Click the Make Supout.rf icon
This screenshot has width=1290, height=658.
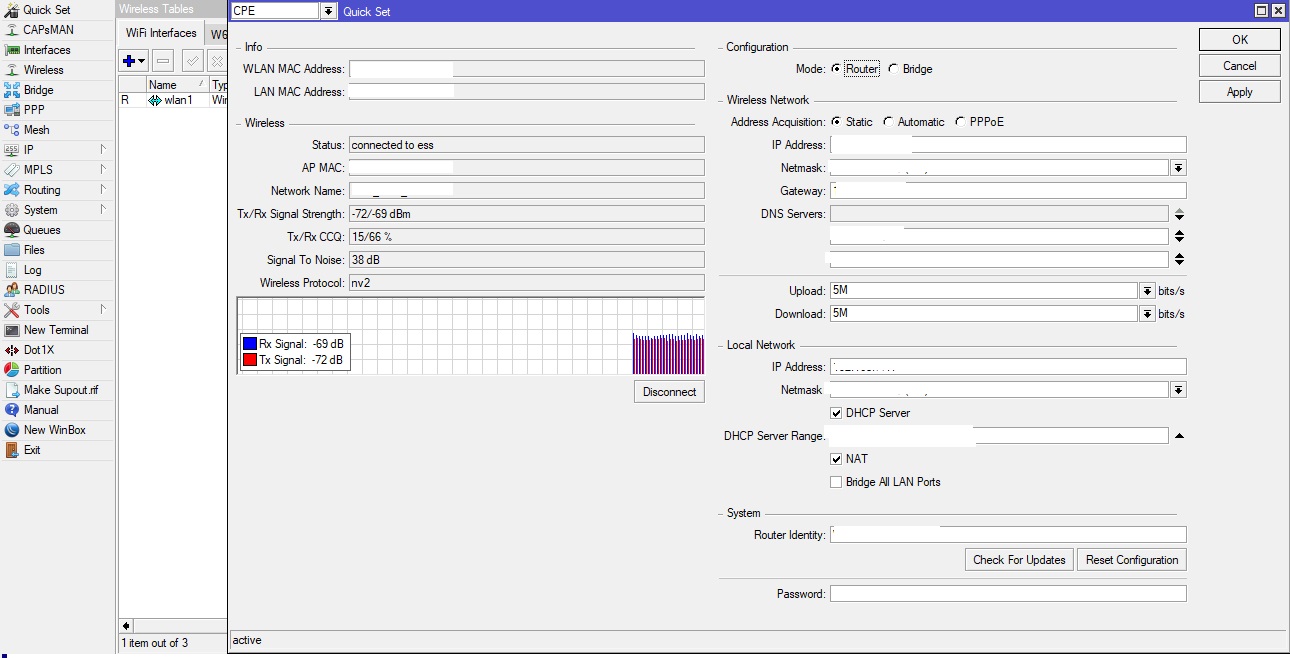[x=12, y=390]
